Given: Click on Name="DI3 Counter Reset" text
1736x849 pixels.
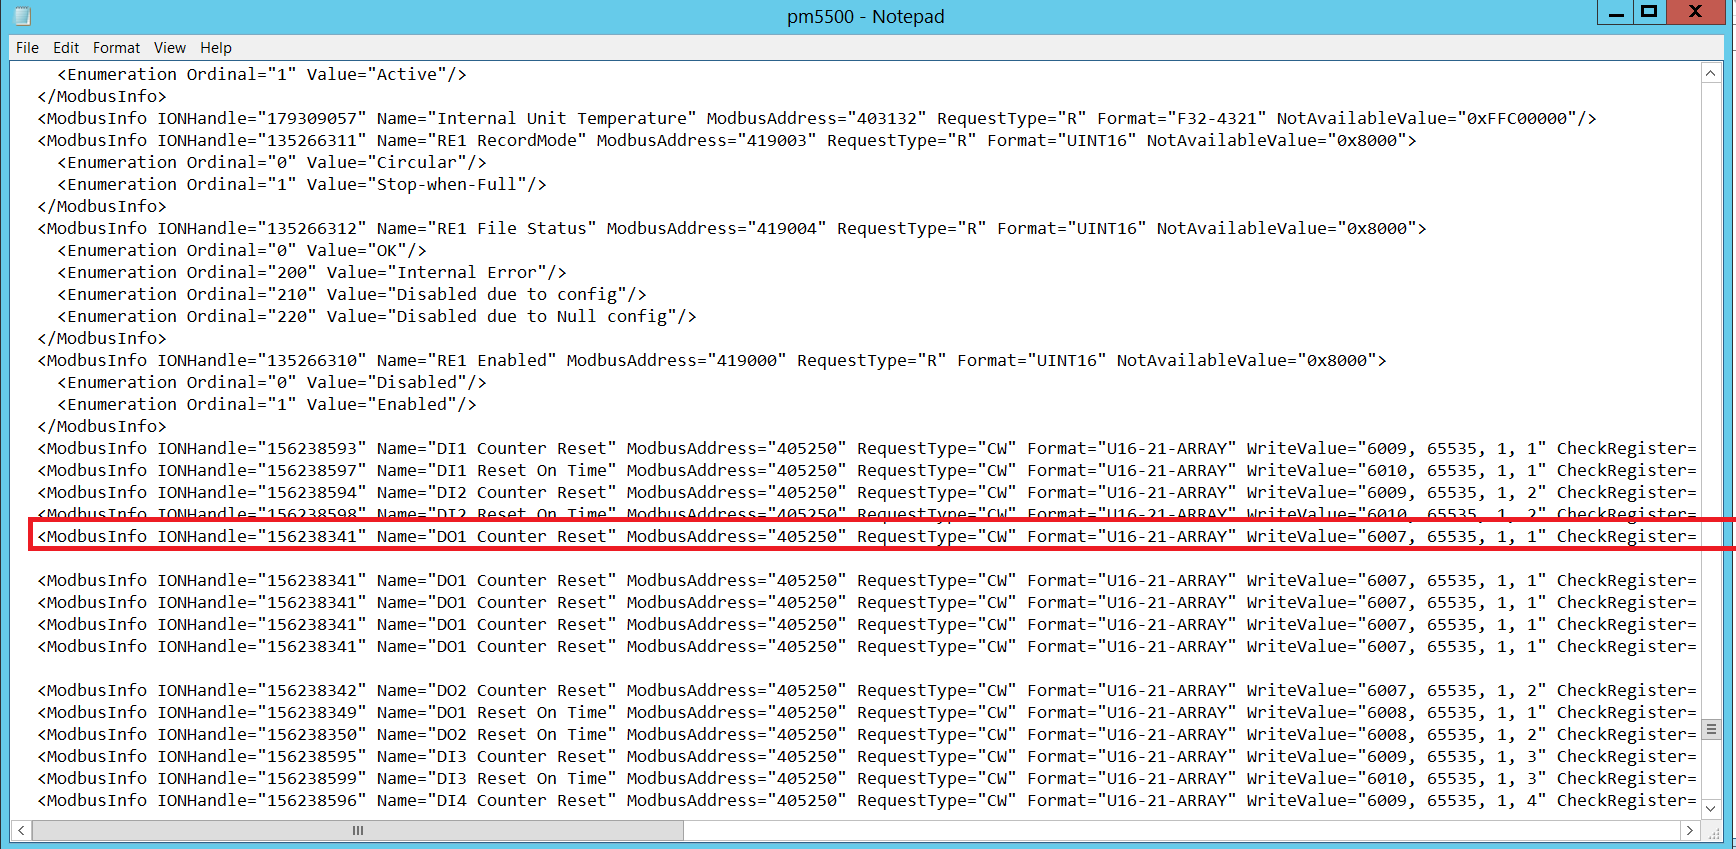Looking at the screenshot, I should tap(497, 756).
